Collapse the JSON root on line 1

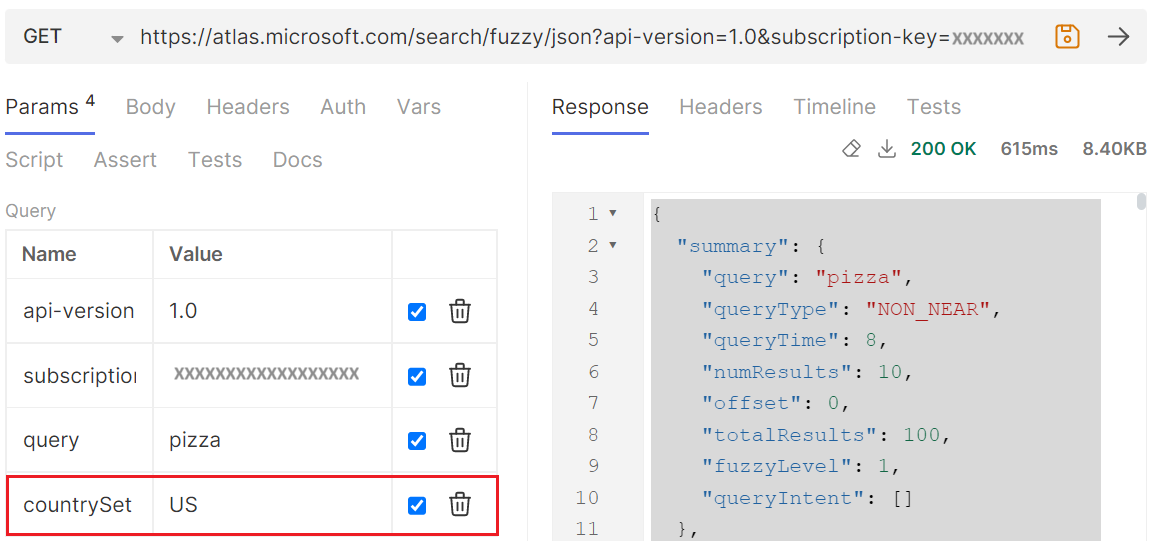(x=612, y=213)
